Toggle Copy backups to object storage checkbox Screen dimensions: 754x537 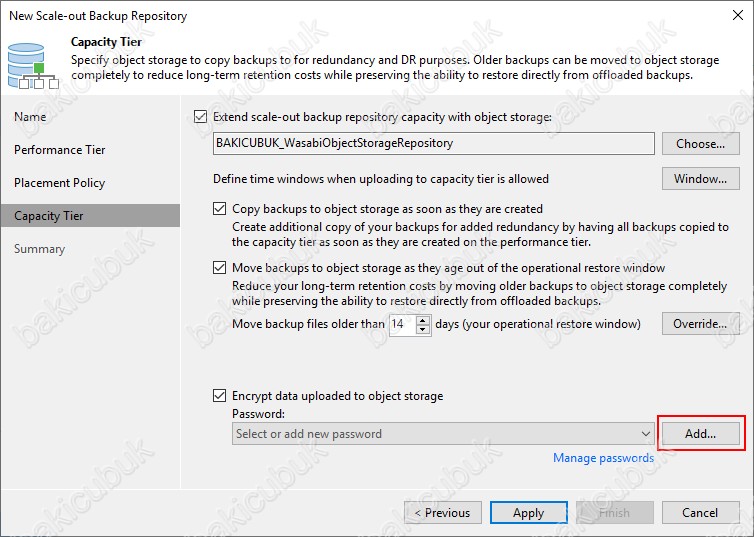(219, 209)
